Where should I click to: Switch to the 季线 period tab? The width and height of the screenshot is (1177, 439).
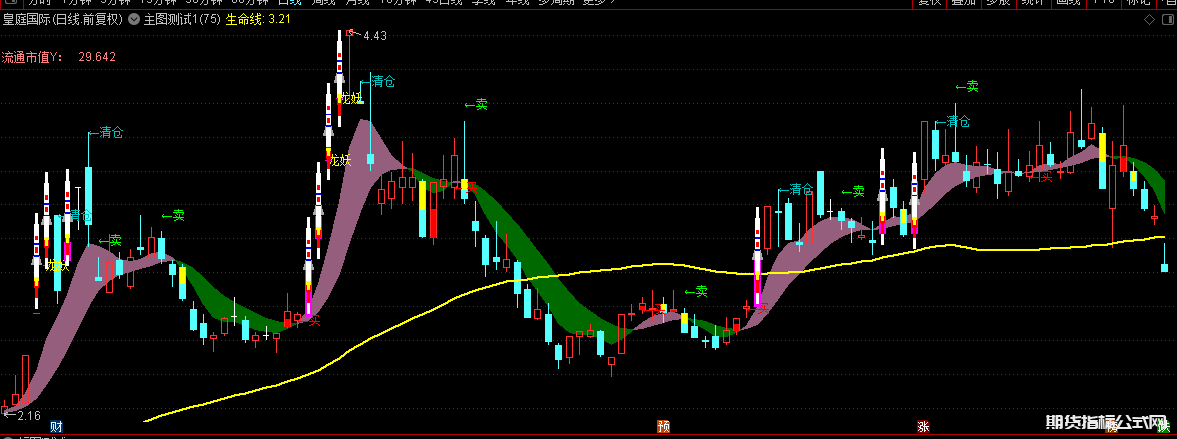pos(484,2)
